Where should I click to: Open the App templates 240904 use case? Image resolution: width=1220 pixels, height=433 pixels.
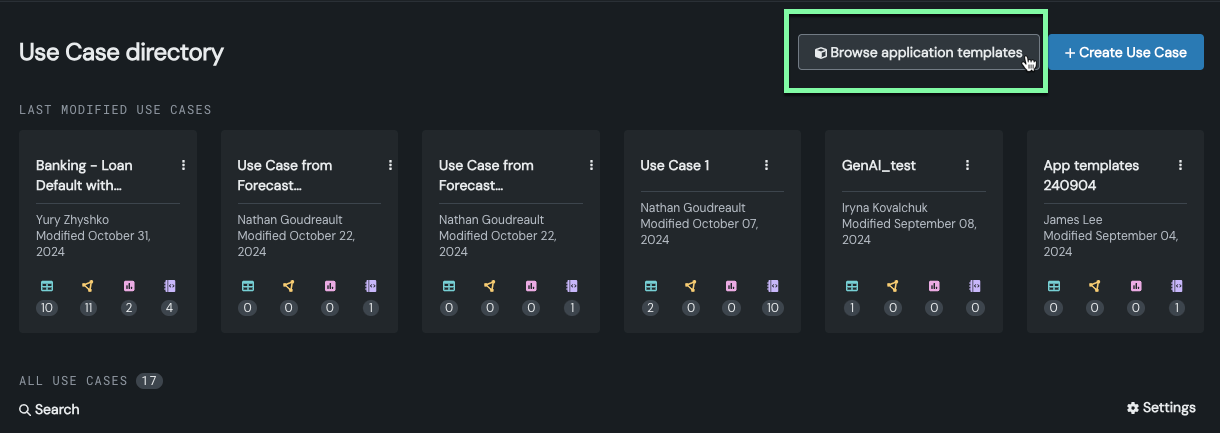(1091, 175)
